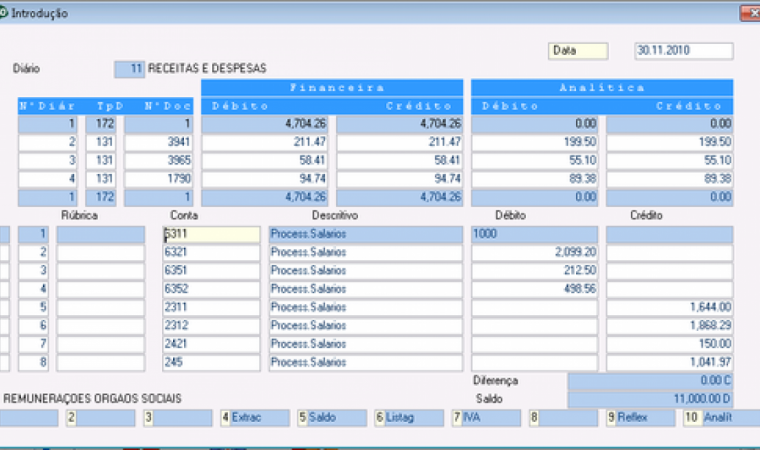Viewport: 760px width, 450px height.
Task: Click Analítica Débito value 89.38
Action: 535,179
